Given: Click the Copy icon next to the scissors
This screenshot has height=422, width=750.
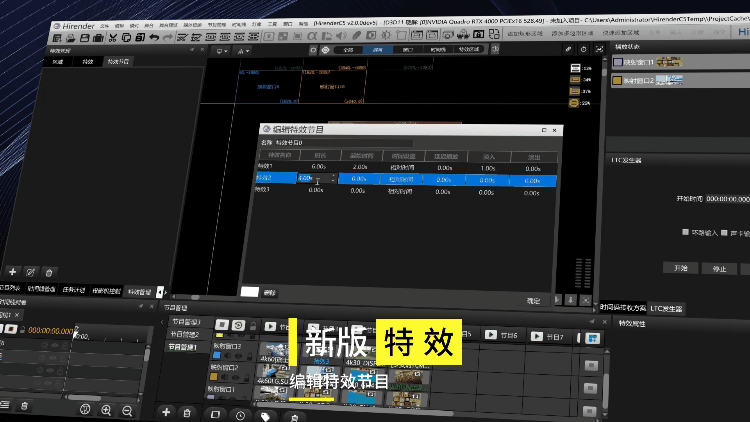Looking at the screenshot, I should (126, 37).
